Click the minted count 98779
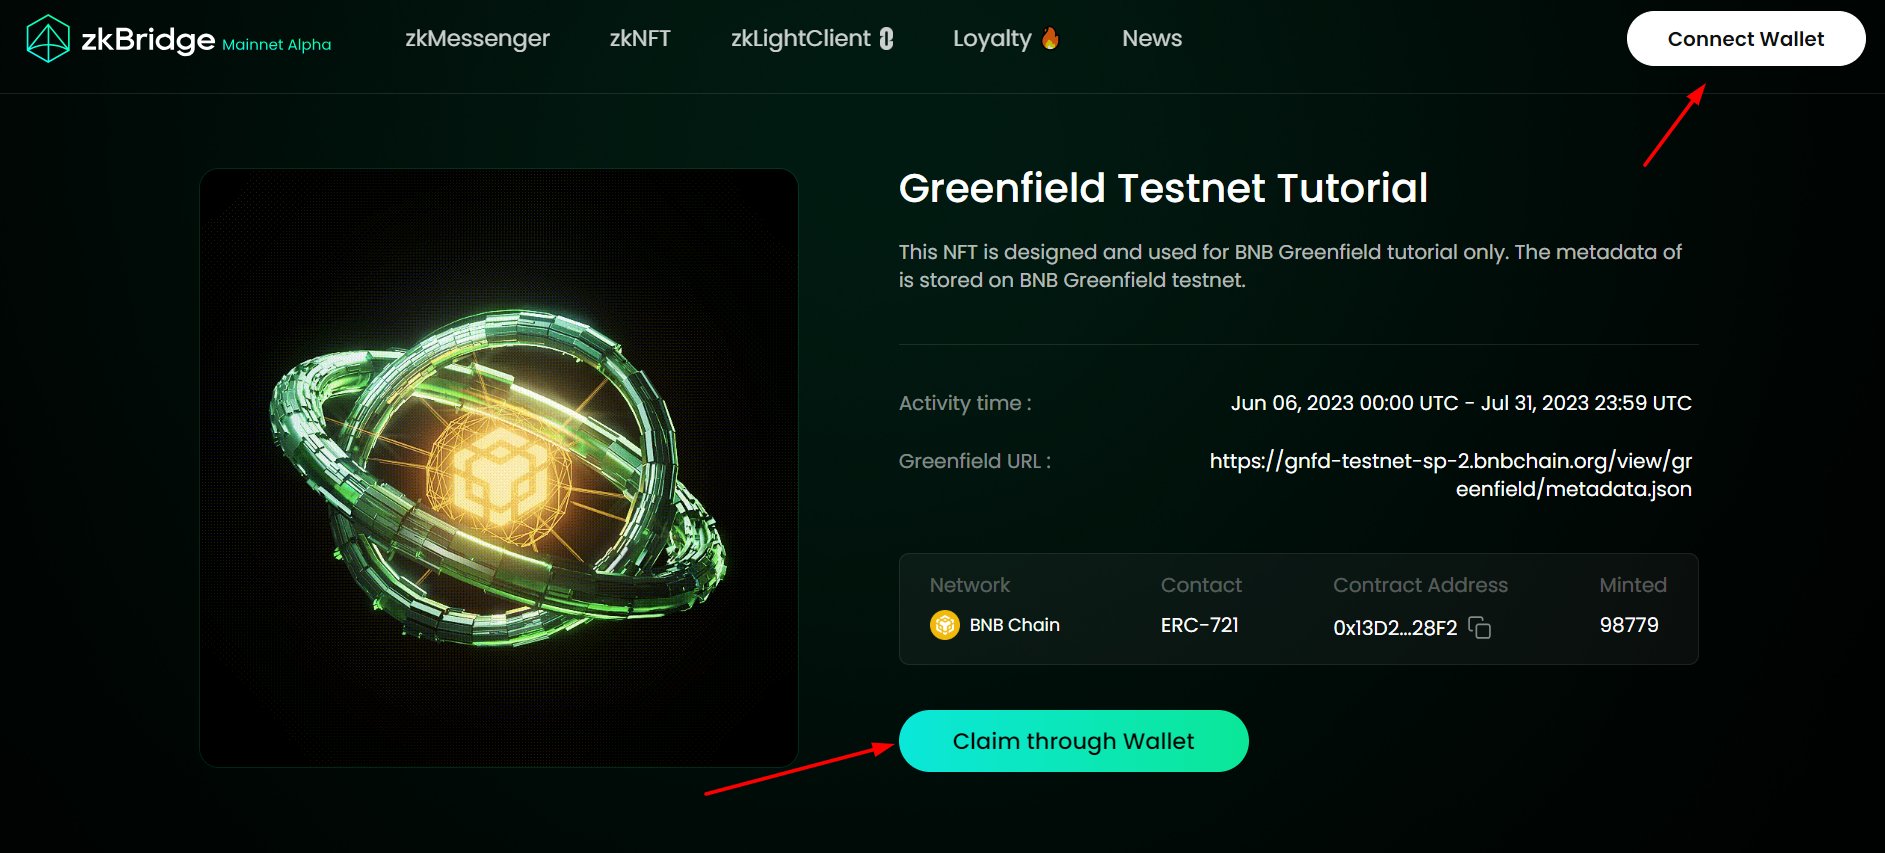This screenshot has width=1885, height=853. (x=1629, y=625)
